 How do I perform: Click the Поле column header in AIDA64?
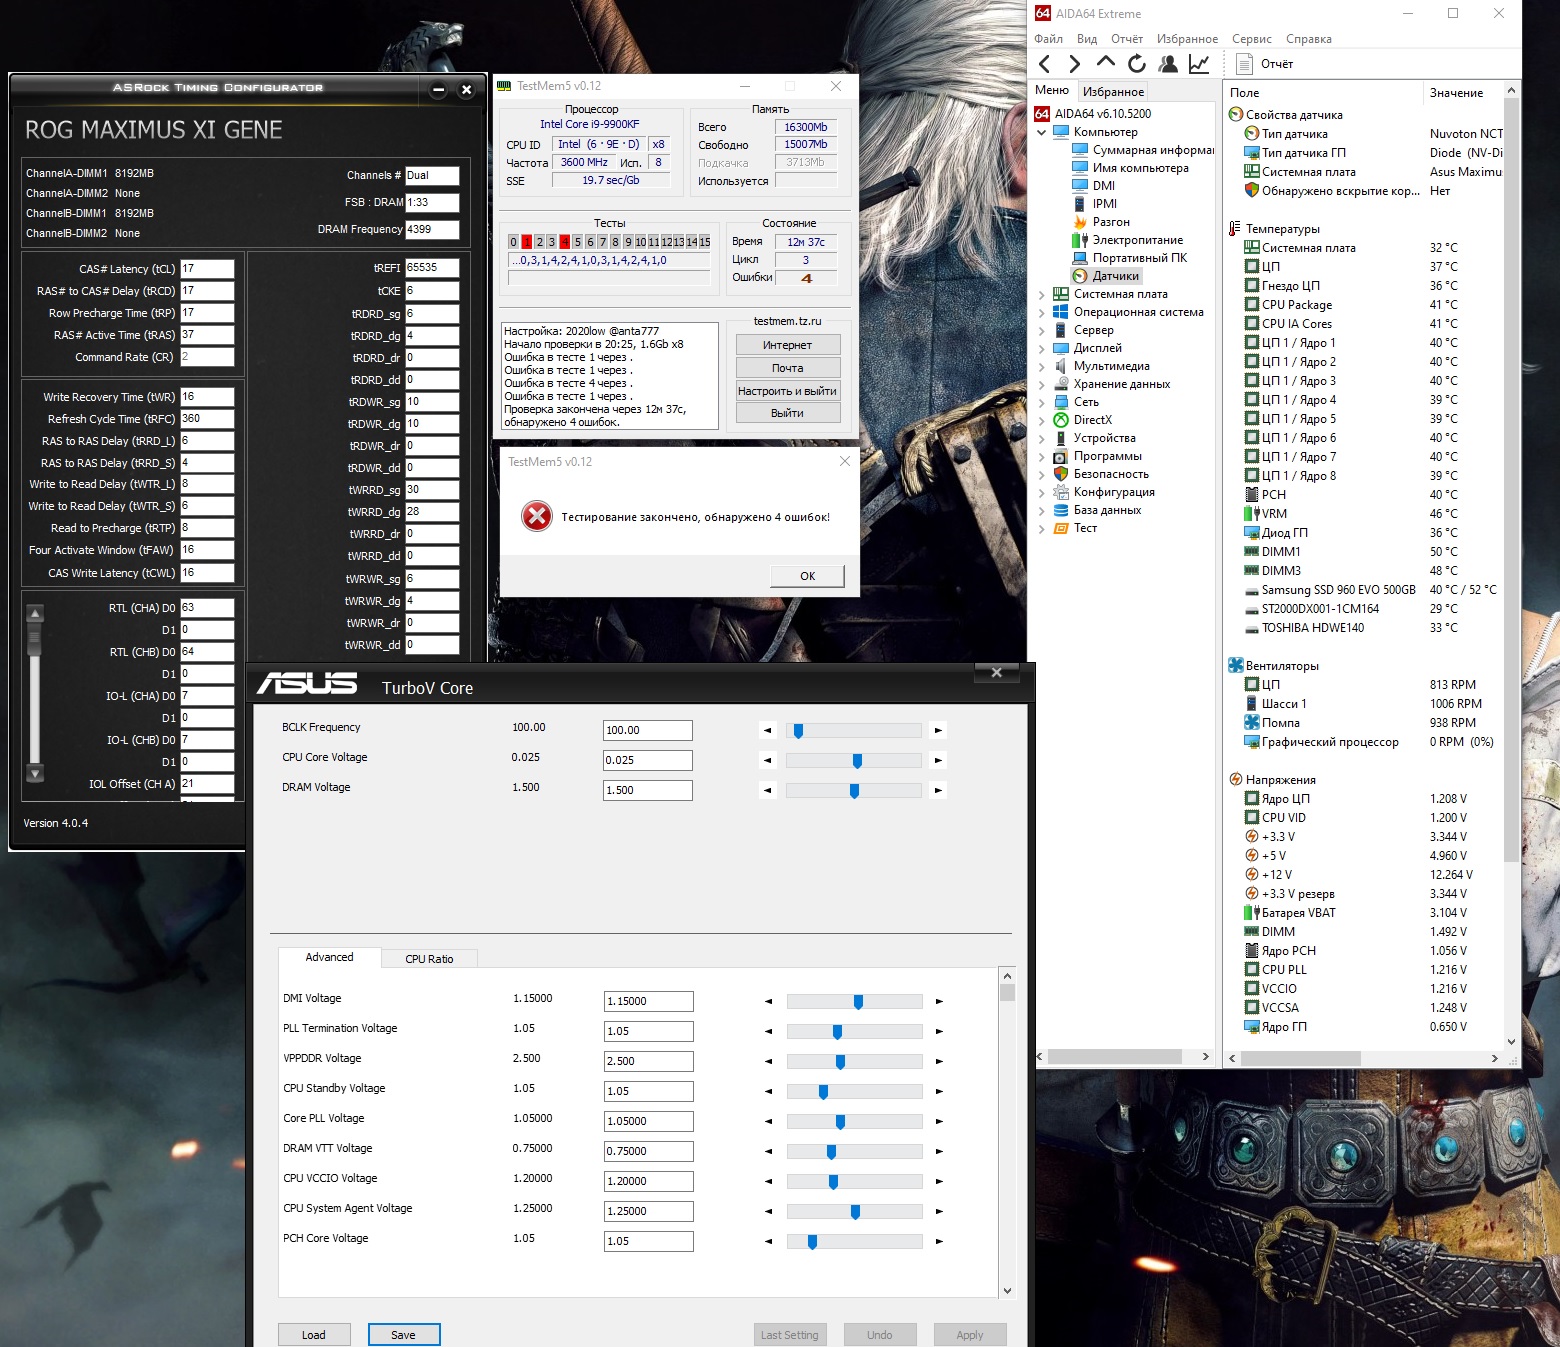[x=1323, y=93]
